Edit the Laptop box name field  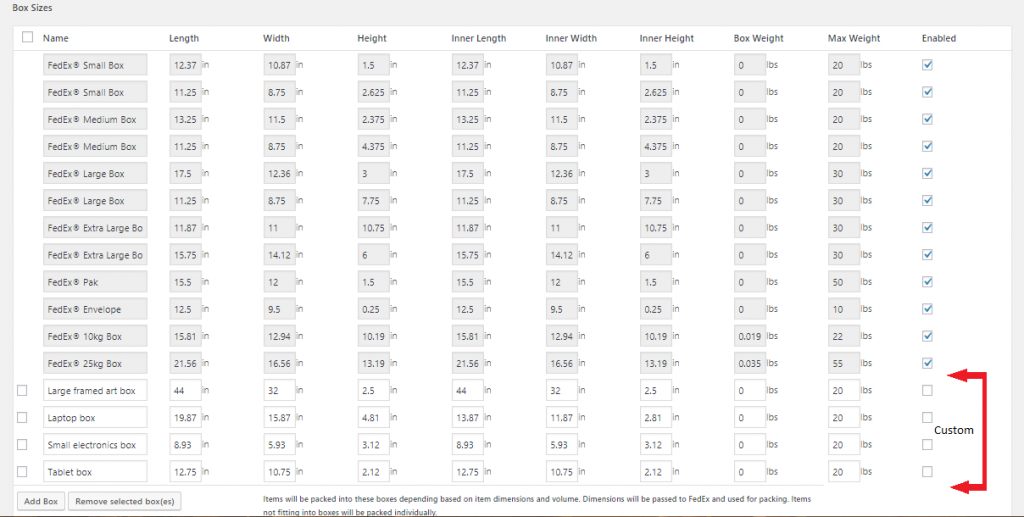[x=95, y=418]
